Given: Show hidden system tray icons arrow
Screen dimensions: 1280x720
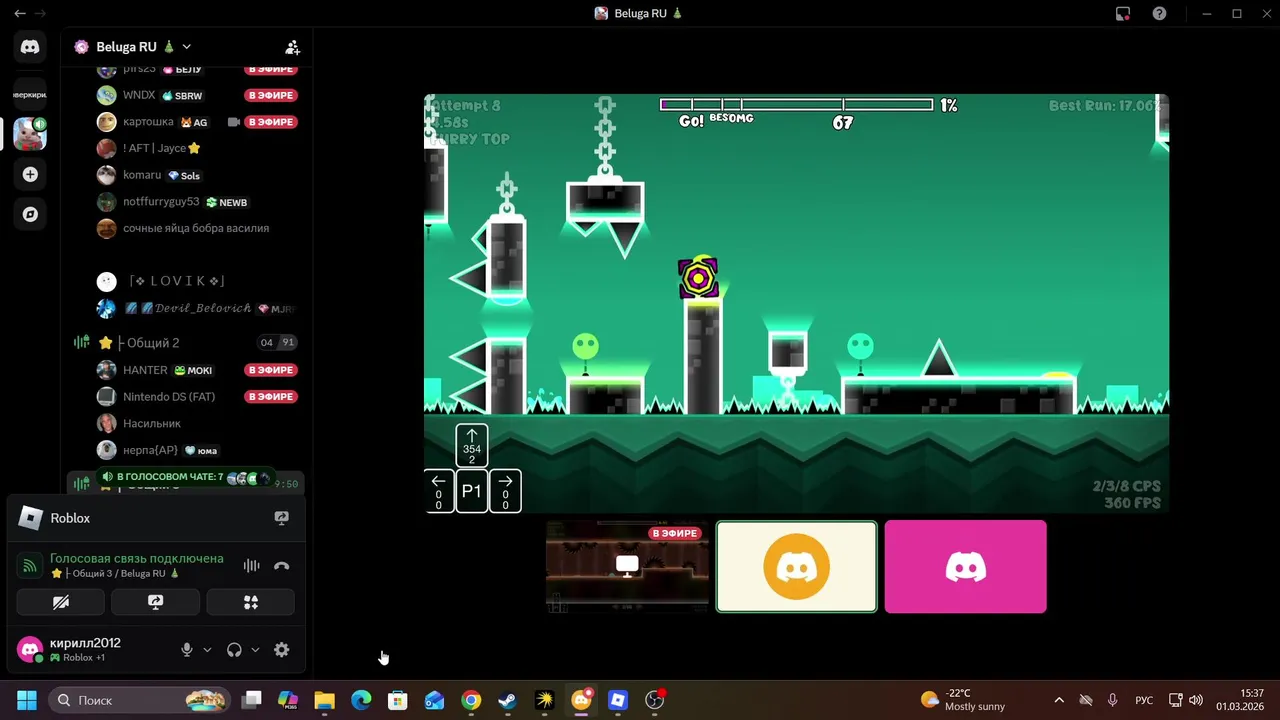Looking at the screenshot, I should coord(1059,700).
